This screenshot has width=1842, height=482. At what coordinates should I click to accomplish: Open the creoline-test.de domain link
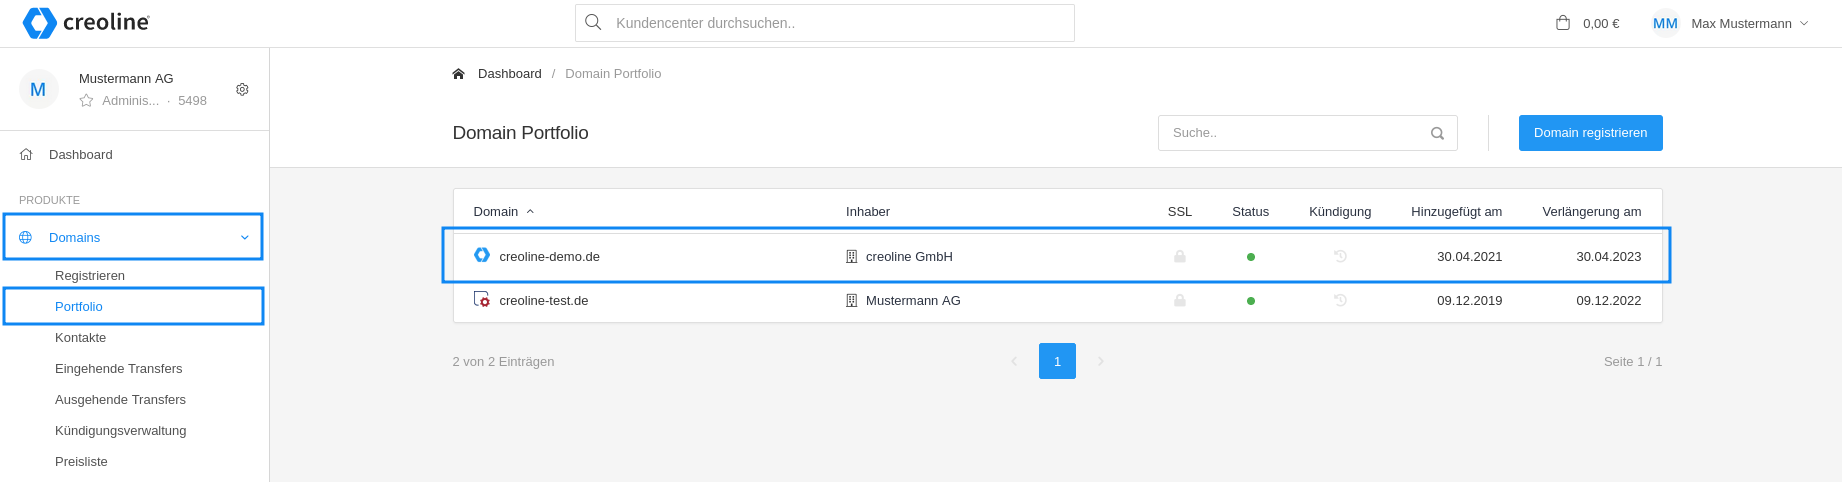tap(544, 301)
